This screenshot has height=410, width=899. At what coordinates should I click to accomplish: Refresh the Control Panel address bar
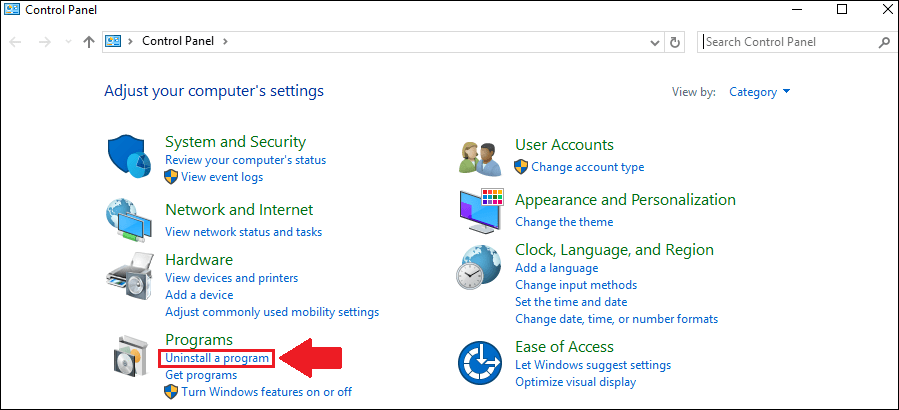point(675,42)
